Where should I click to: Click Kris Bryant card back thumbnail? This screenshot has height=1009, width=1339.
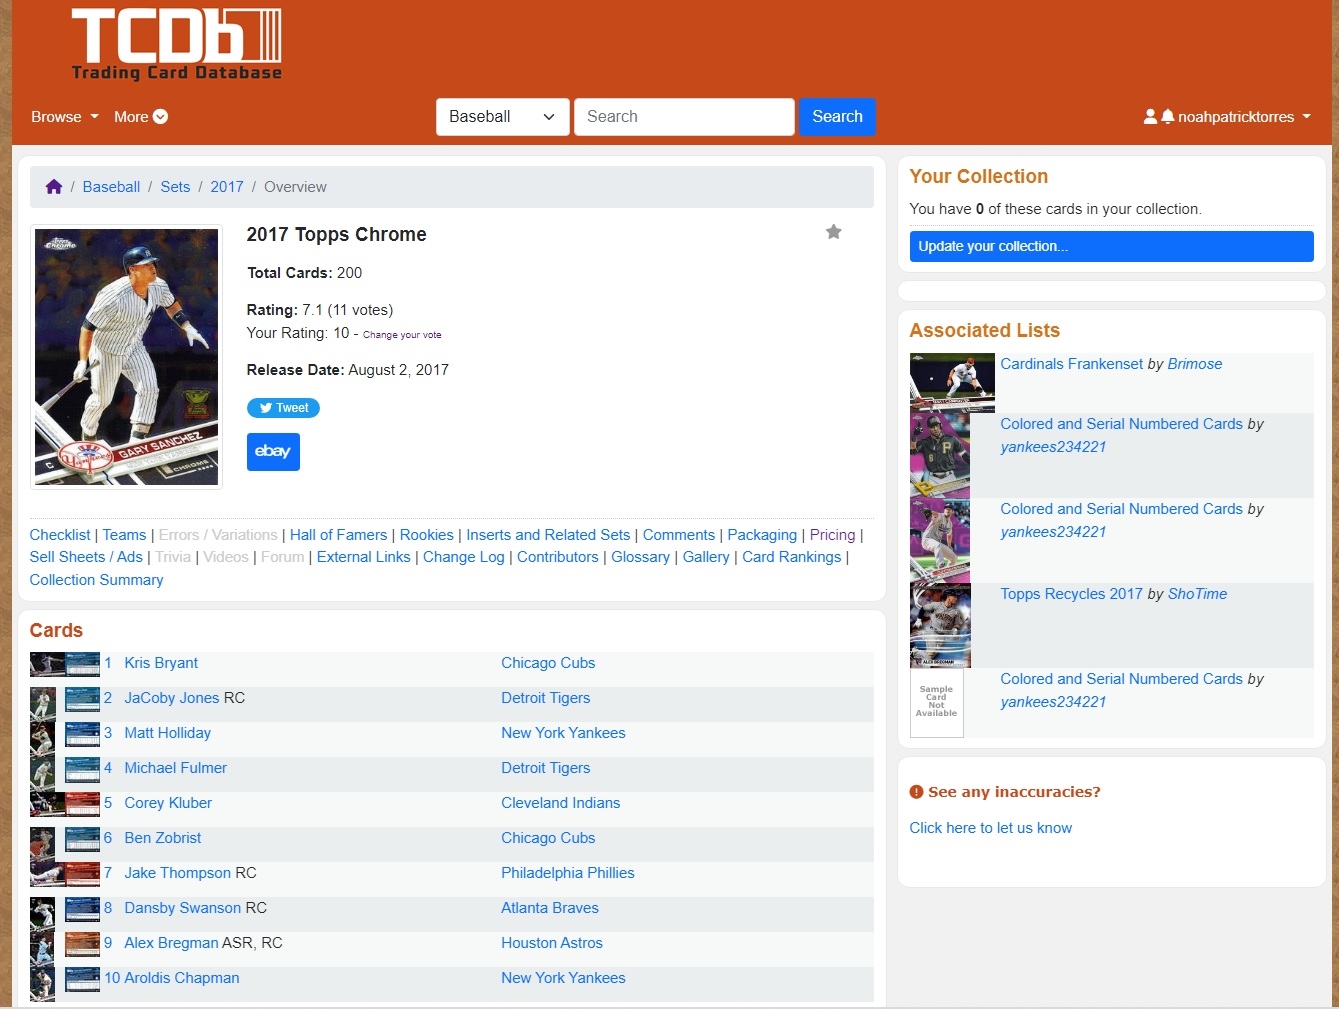coord(83,664)
